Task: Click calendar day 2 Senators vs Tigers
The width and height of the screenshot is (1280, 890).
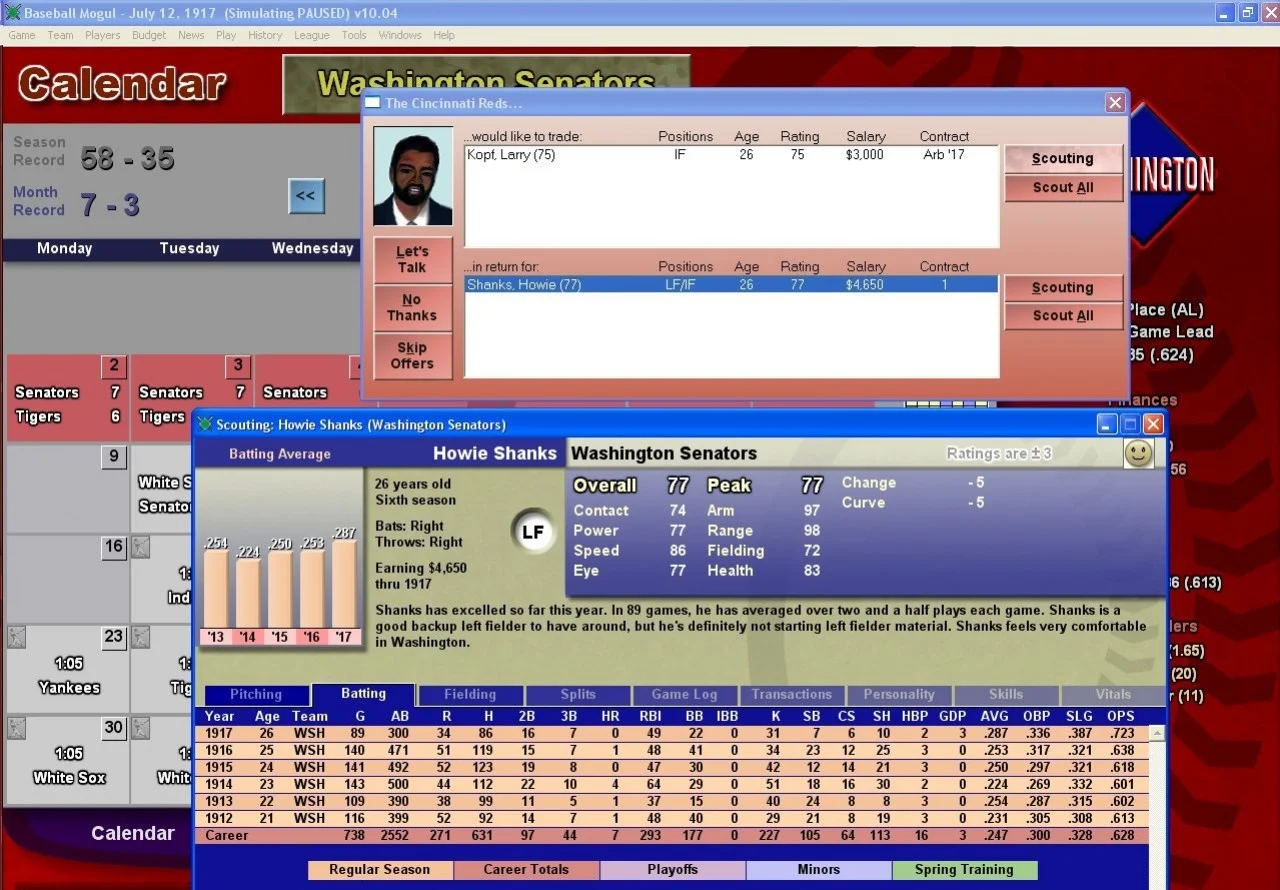Action: click(x=67, y=398)
